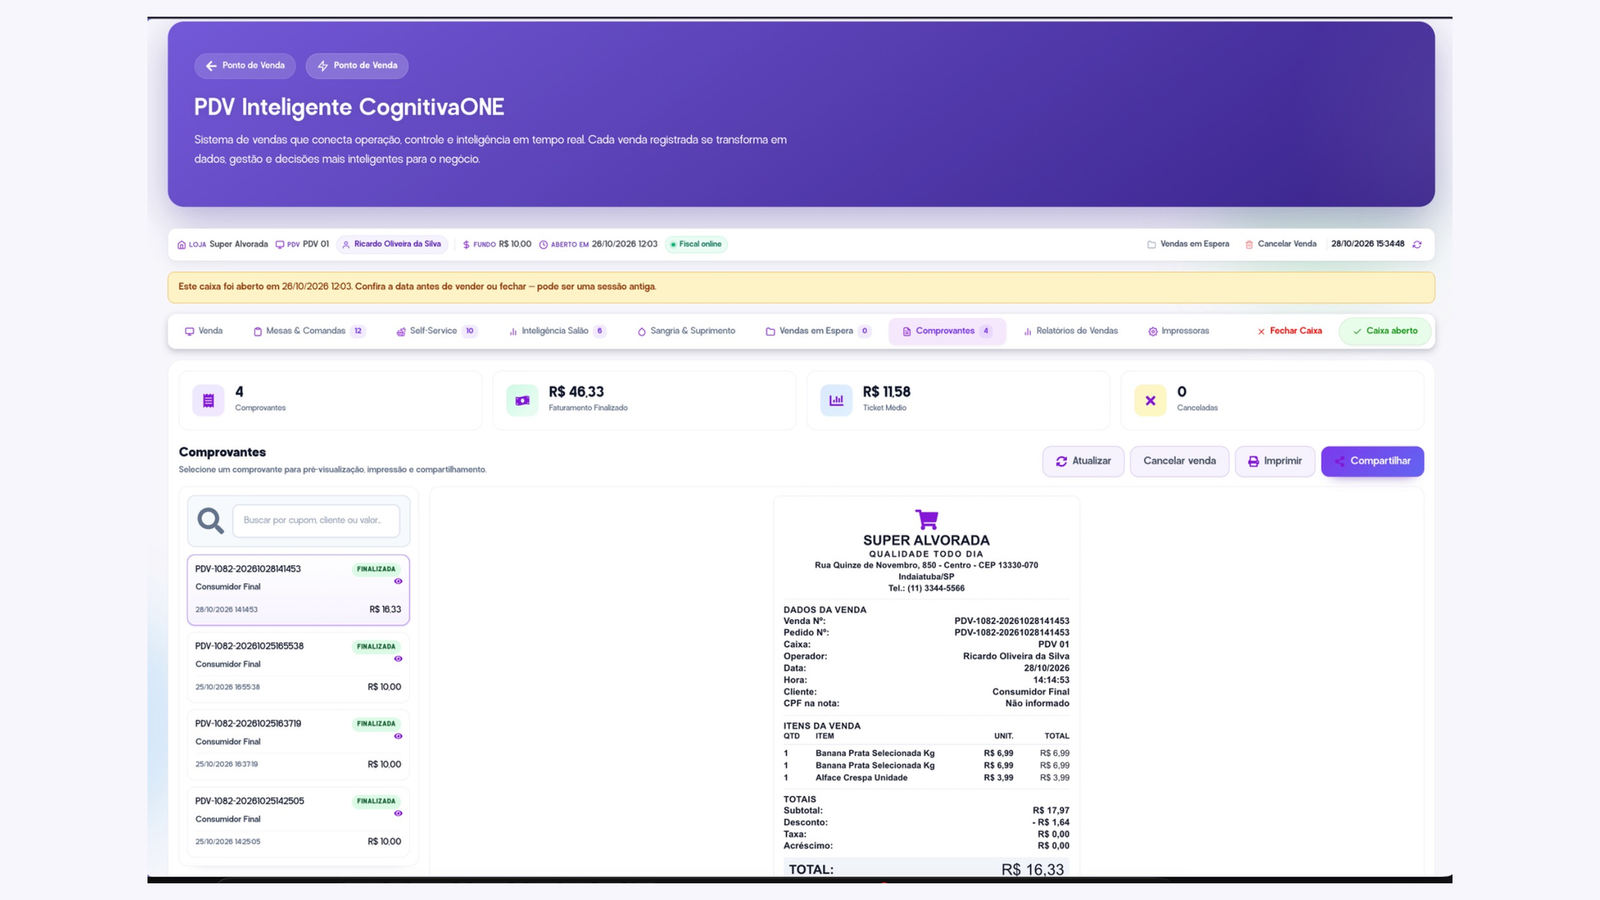Click the Imprimir button
Screen dimensions: 1600x900
1275,461
